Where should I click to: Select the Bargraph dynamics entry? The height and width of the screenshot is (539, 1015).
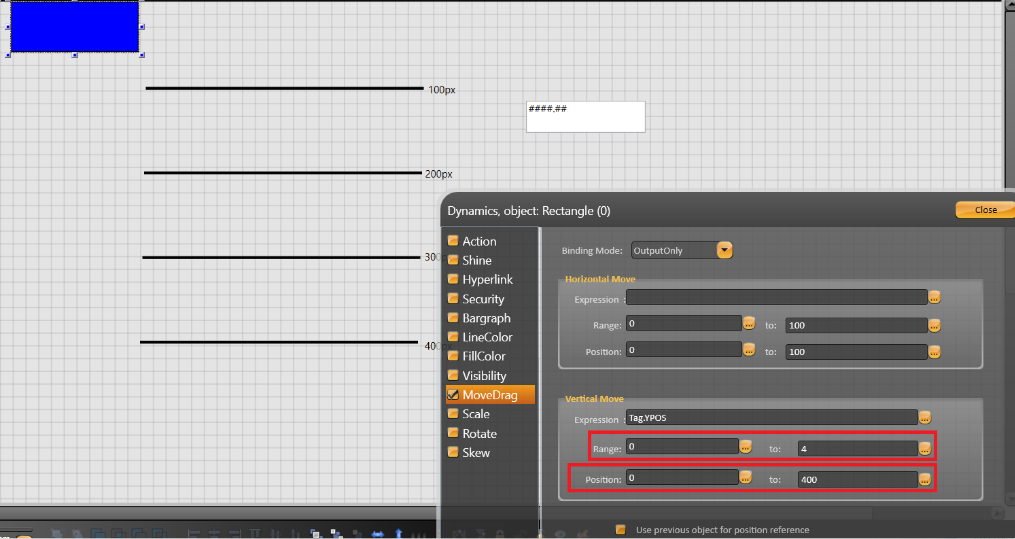coord(486,318)
